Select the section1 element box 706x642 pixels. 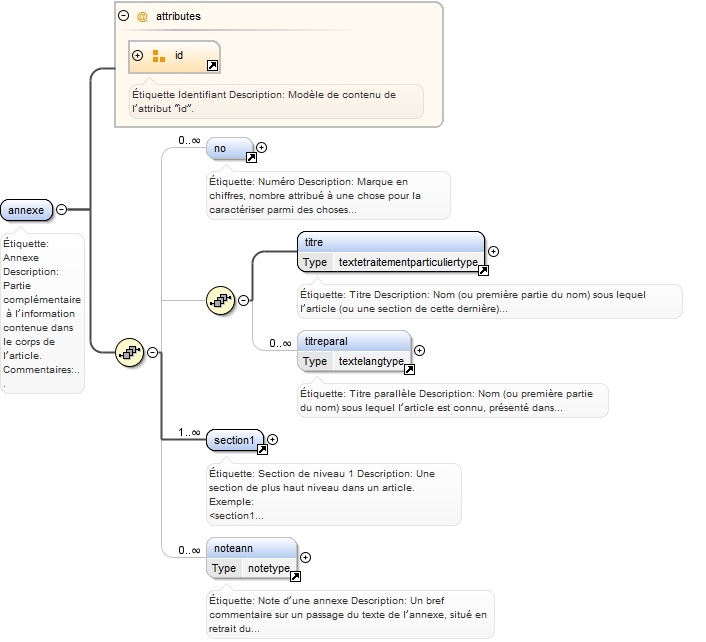pos(235,440)
